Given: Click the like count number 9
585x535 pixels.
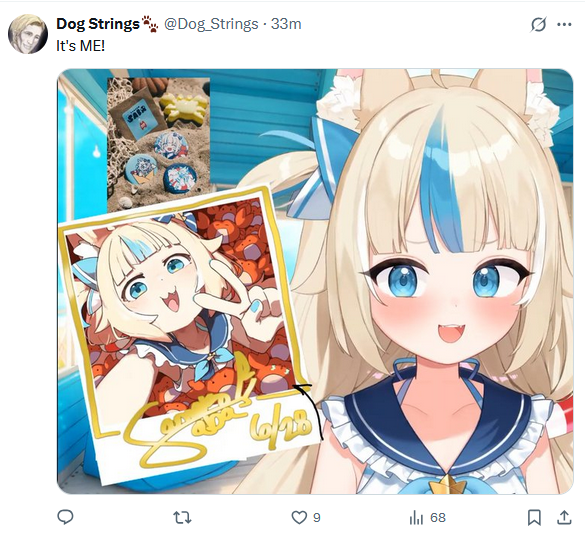Looking at the screenshot, I should 316,518.
